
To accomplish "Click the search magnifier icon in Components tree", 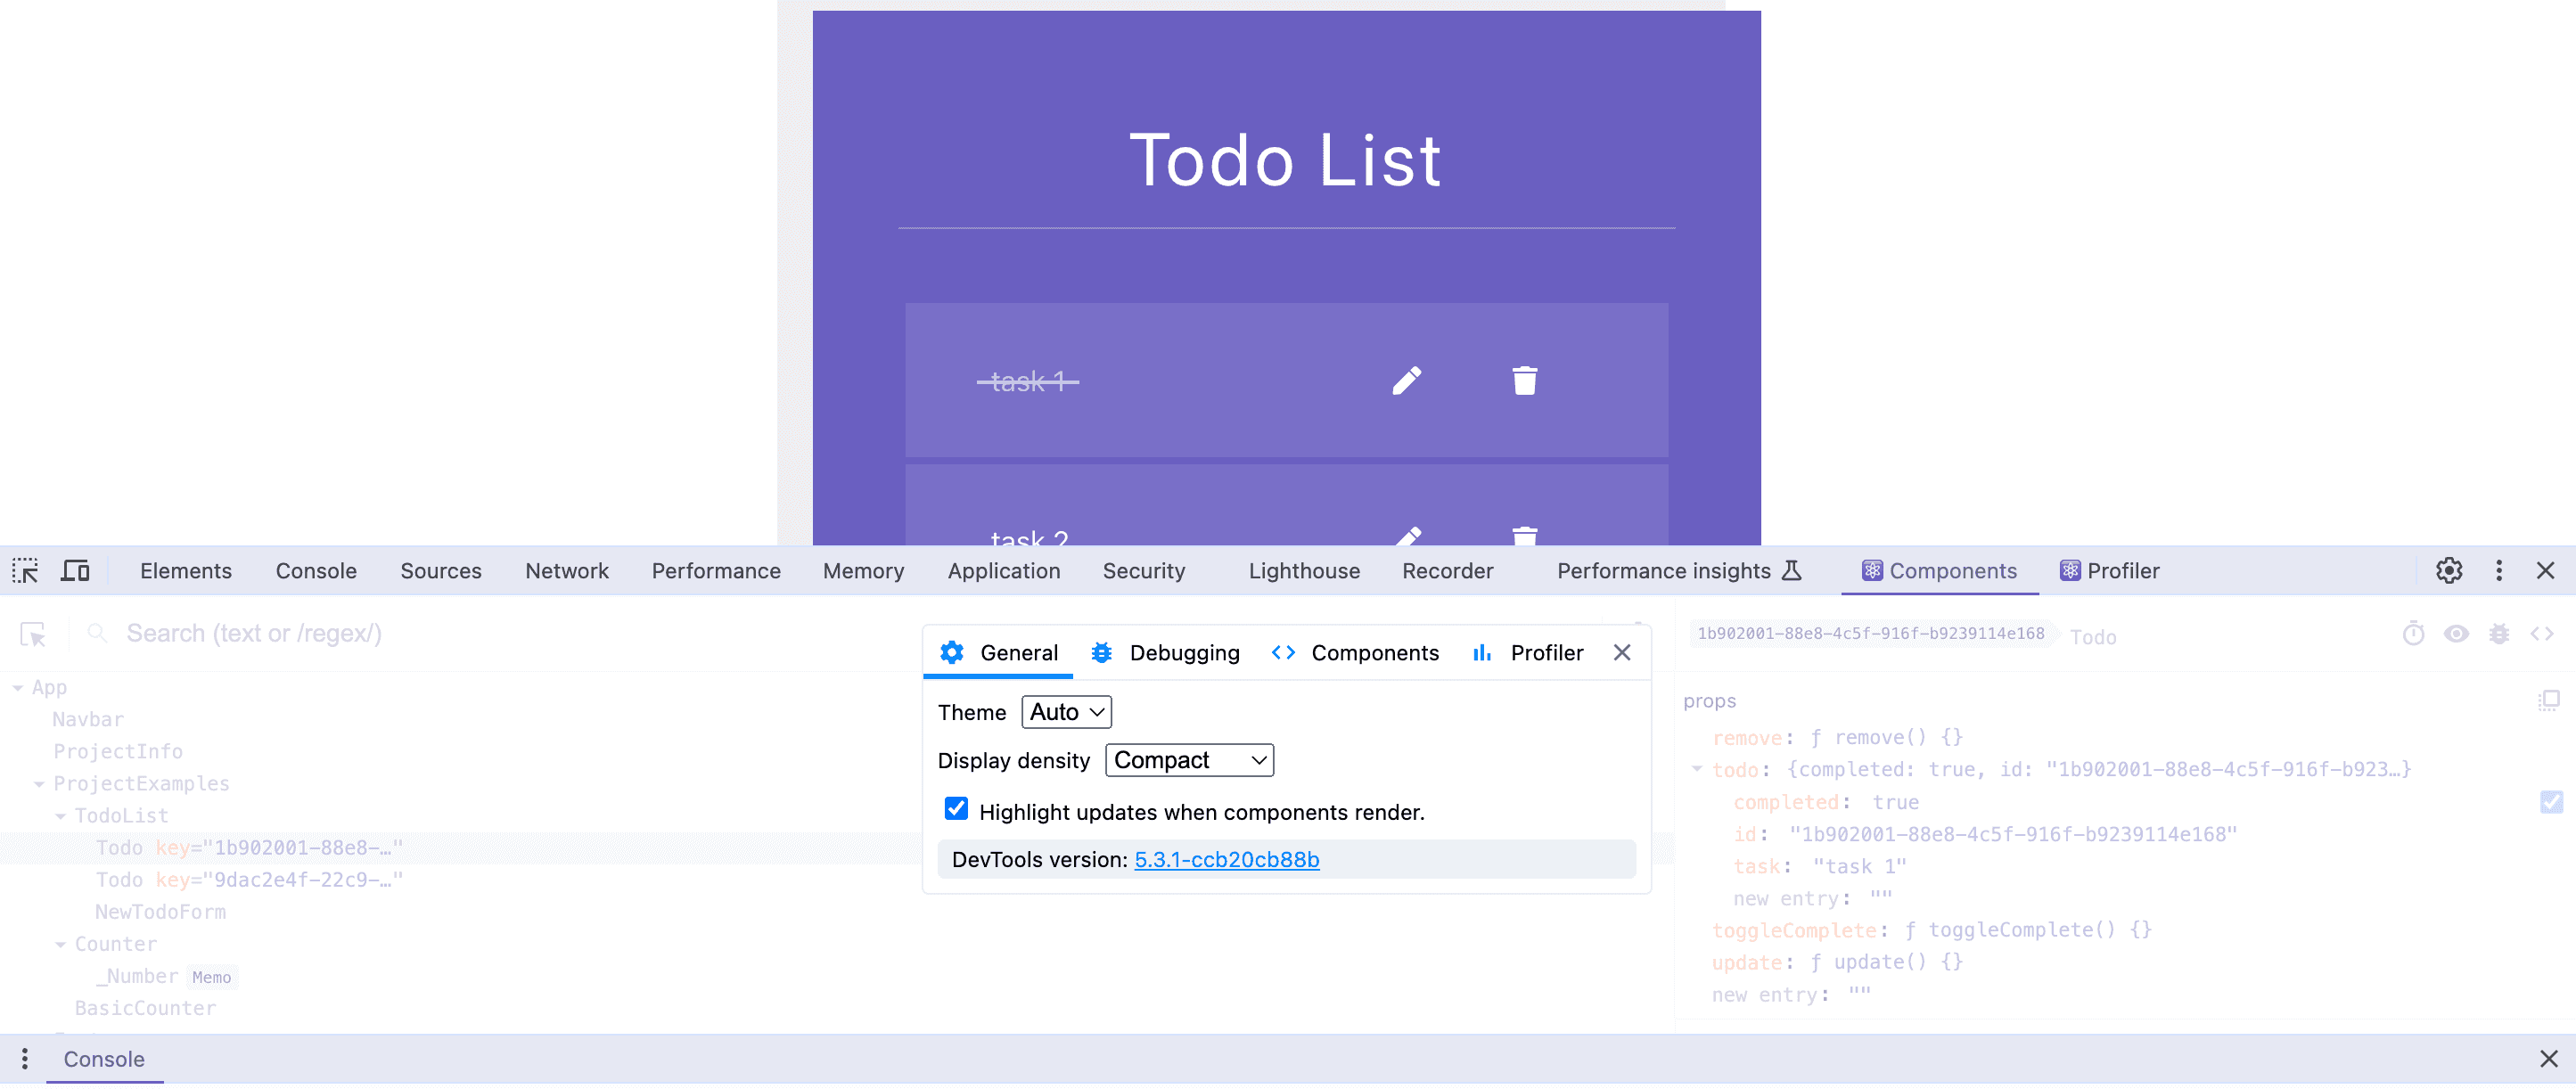I will 97,633.
